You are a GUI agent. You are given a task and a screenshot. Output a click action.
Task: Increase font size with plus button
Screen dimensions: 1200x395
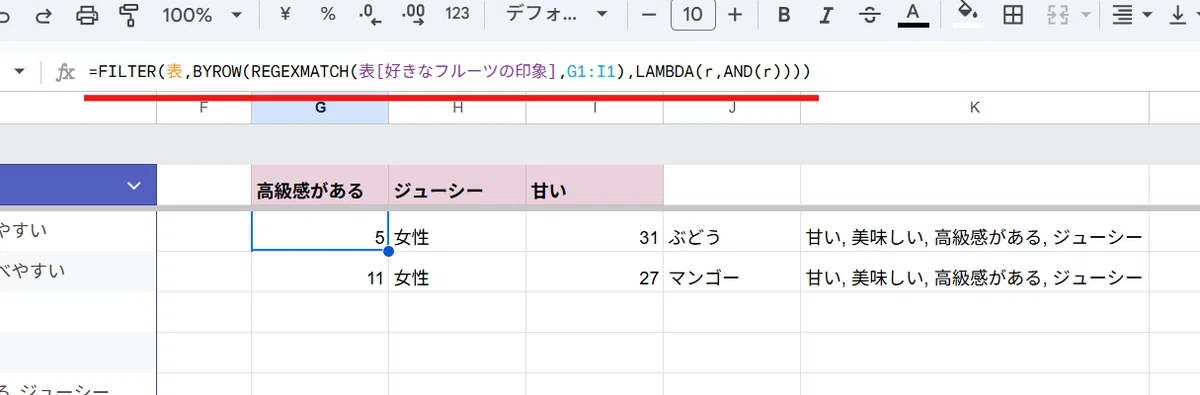(736, 15)
